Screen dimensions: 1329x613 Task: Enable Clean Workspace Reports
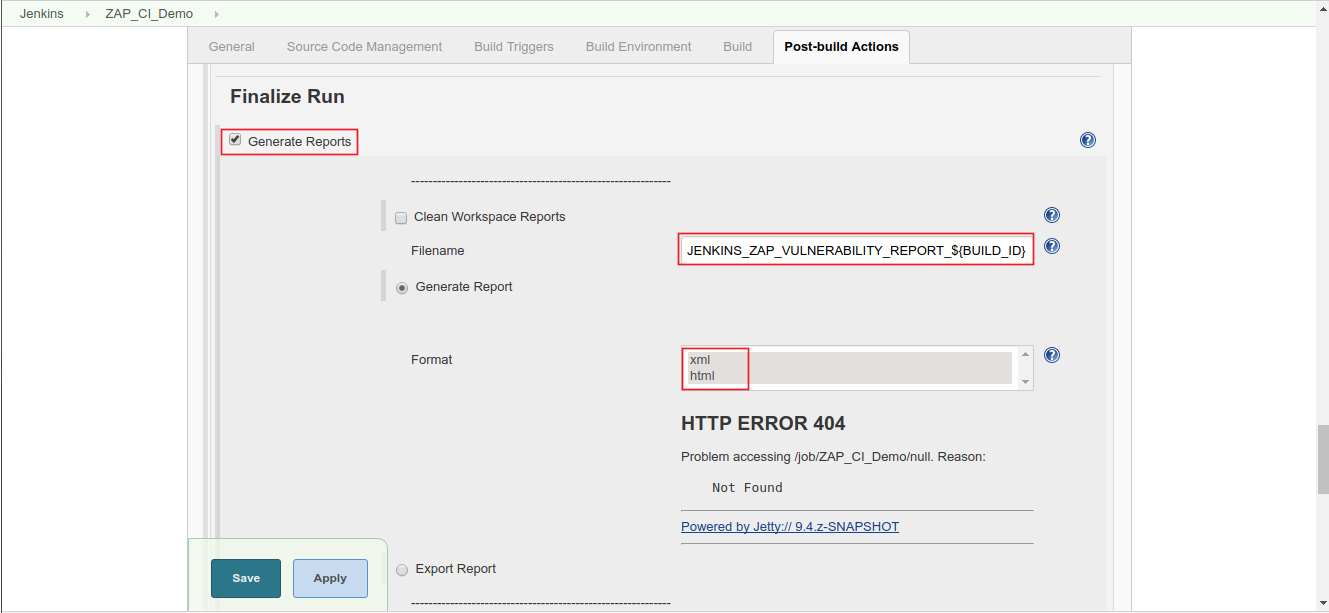pyautogui.click(x=401, y=217)
